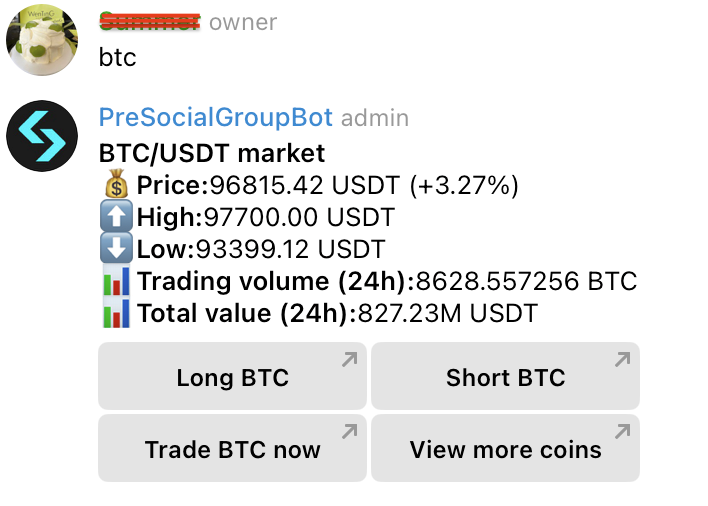708x506 pixels.
Task: Click the owner's btc message text
Action: [117, 57]
